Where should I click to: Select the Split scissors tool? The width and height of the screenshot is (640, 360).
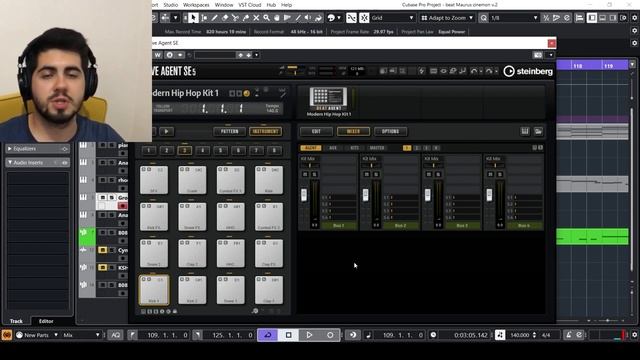pos(235,18)
